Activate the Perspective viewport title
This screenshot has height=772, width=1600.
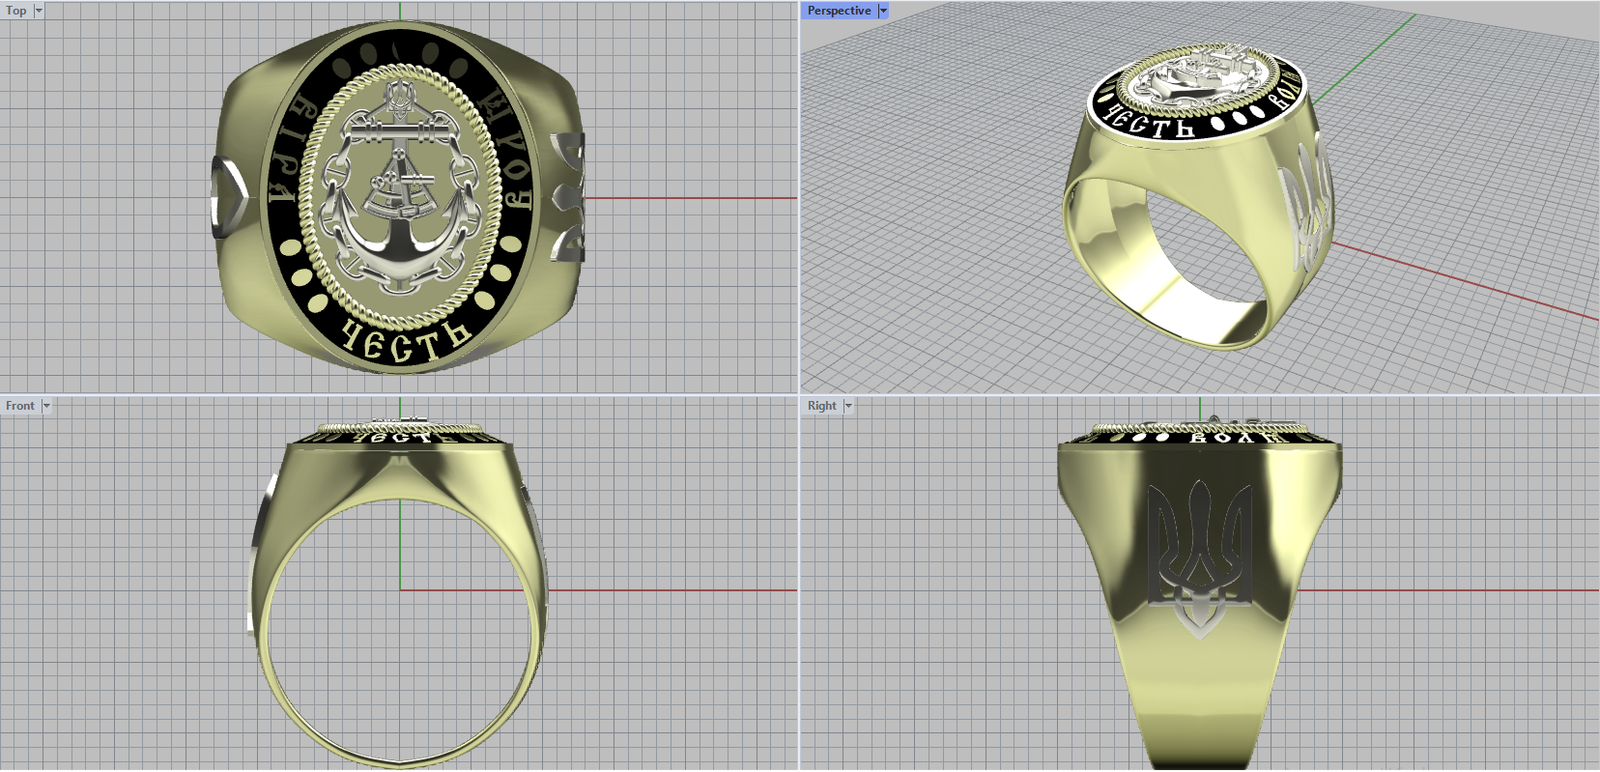pyautogui.click(x=838, y=10)
